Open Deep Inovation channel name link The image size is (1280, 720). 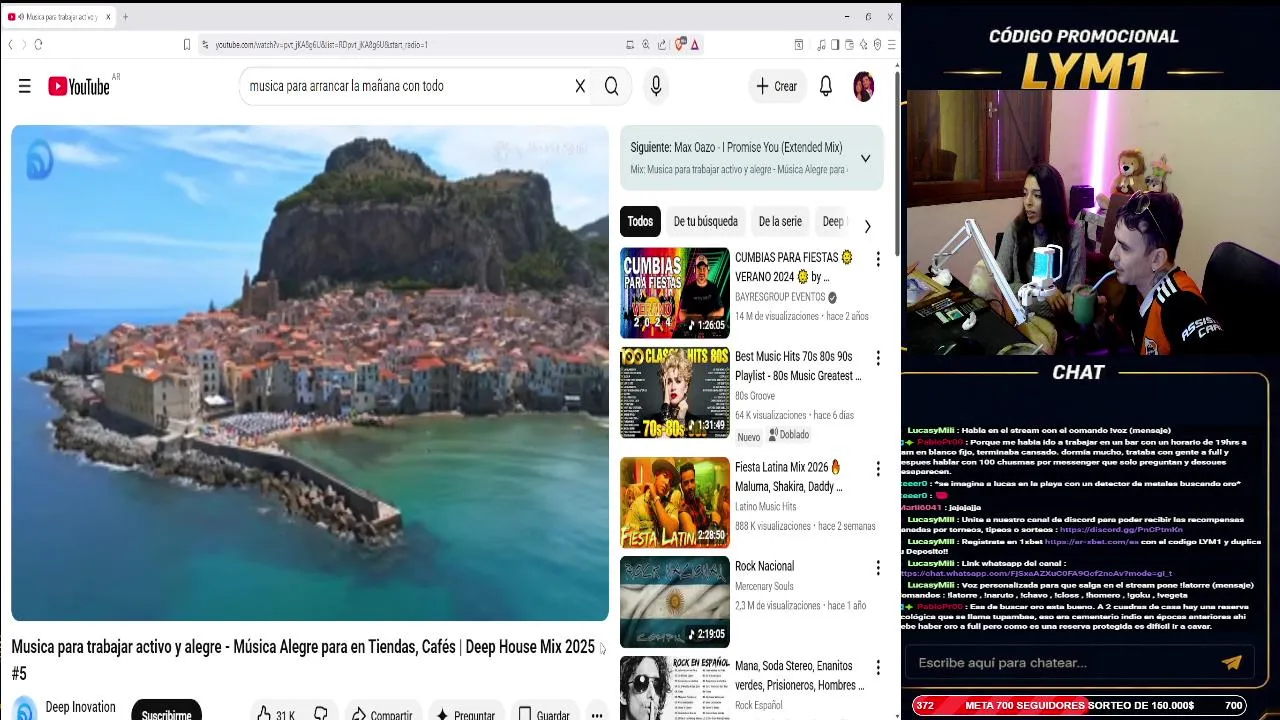[x=80, y=707]
